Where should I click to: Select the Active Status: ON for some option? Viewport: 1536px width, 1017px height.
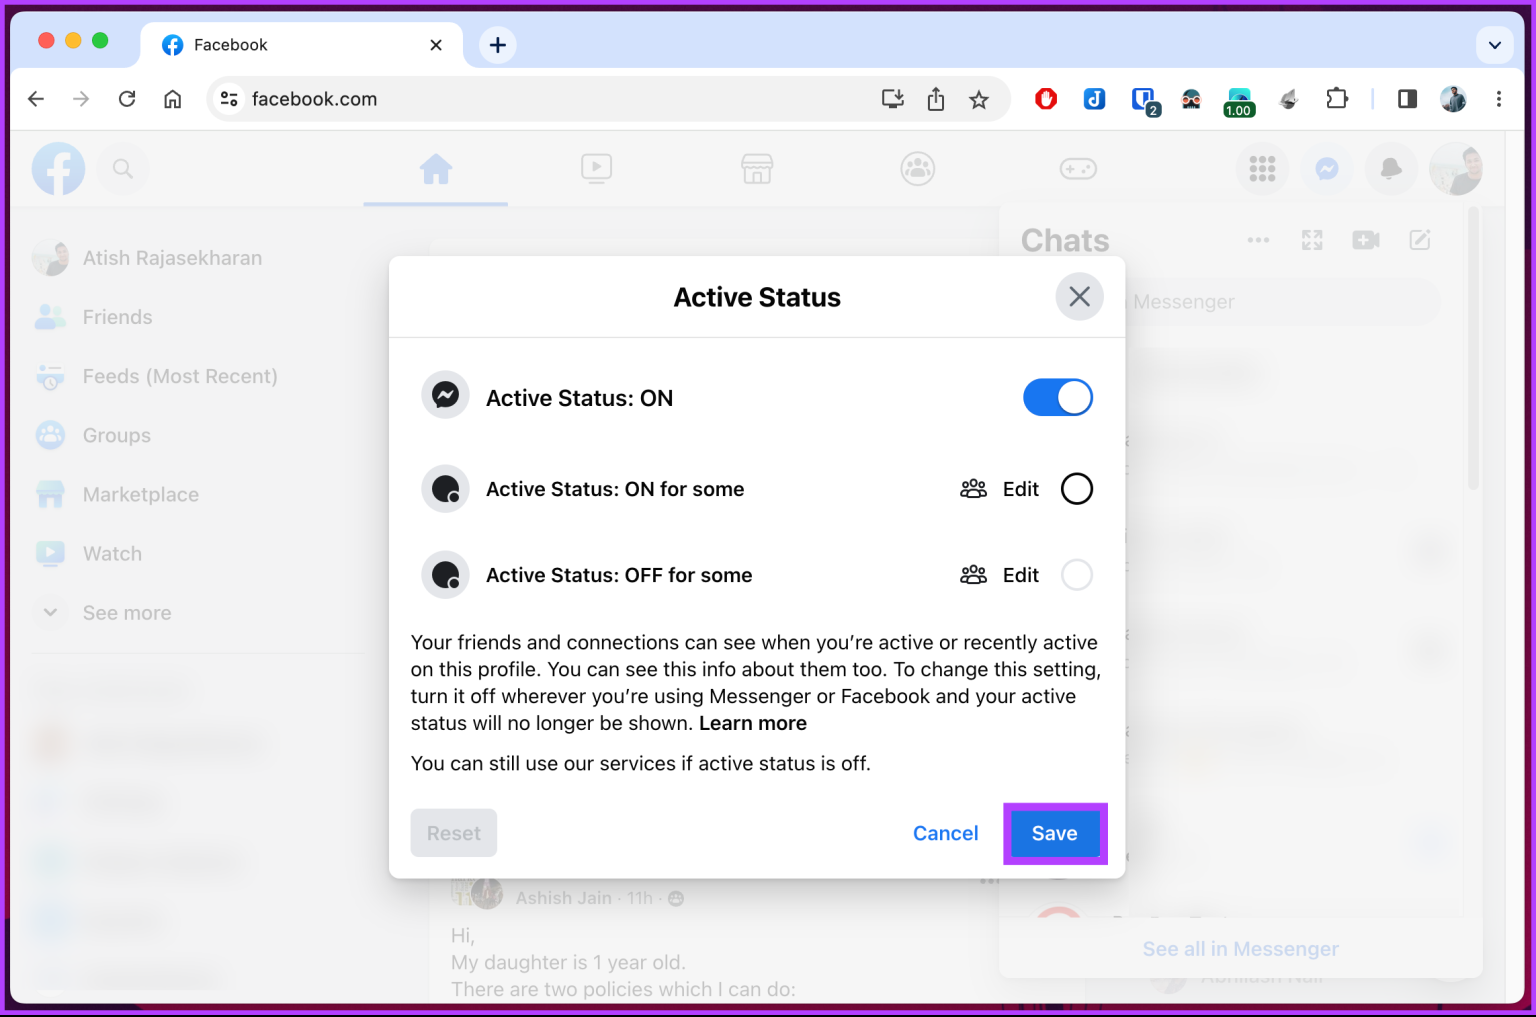pos(1077,488)
